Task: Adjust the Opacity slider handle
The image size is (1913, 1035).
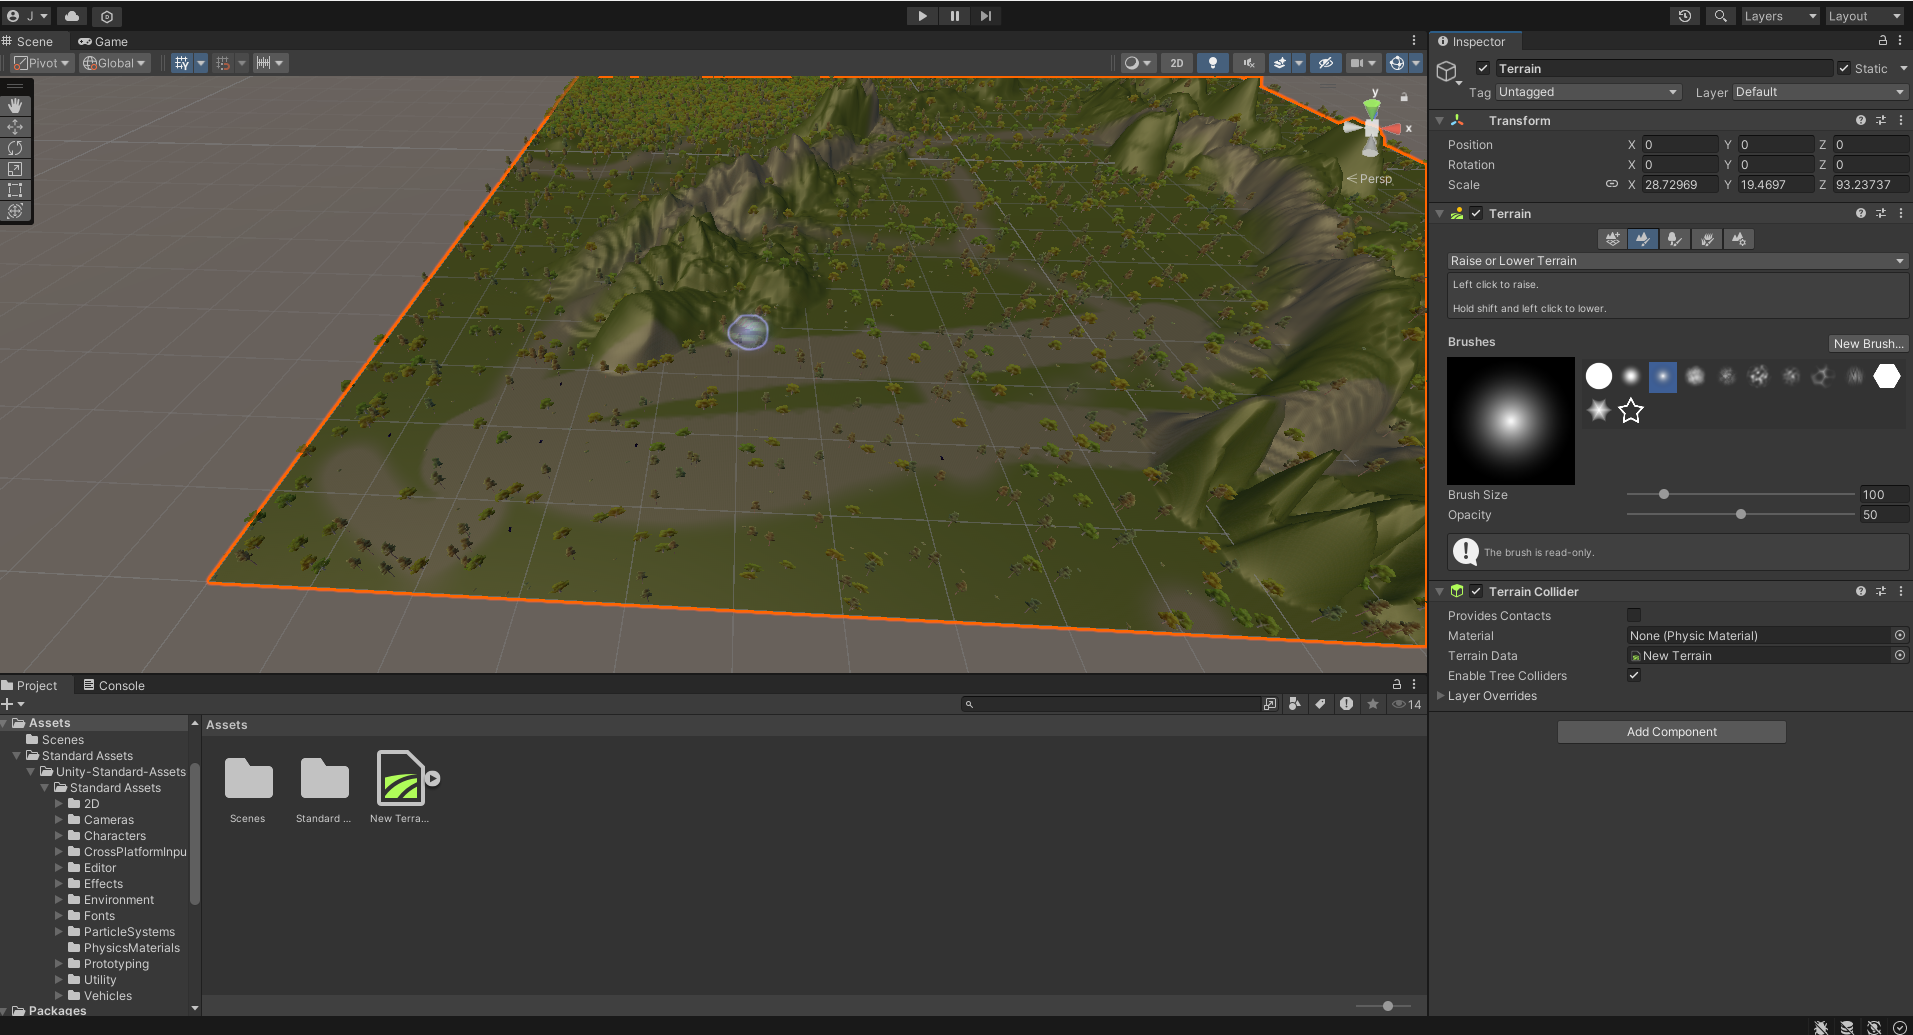Action: tap(1741, 514)
